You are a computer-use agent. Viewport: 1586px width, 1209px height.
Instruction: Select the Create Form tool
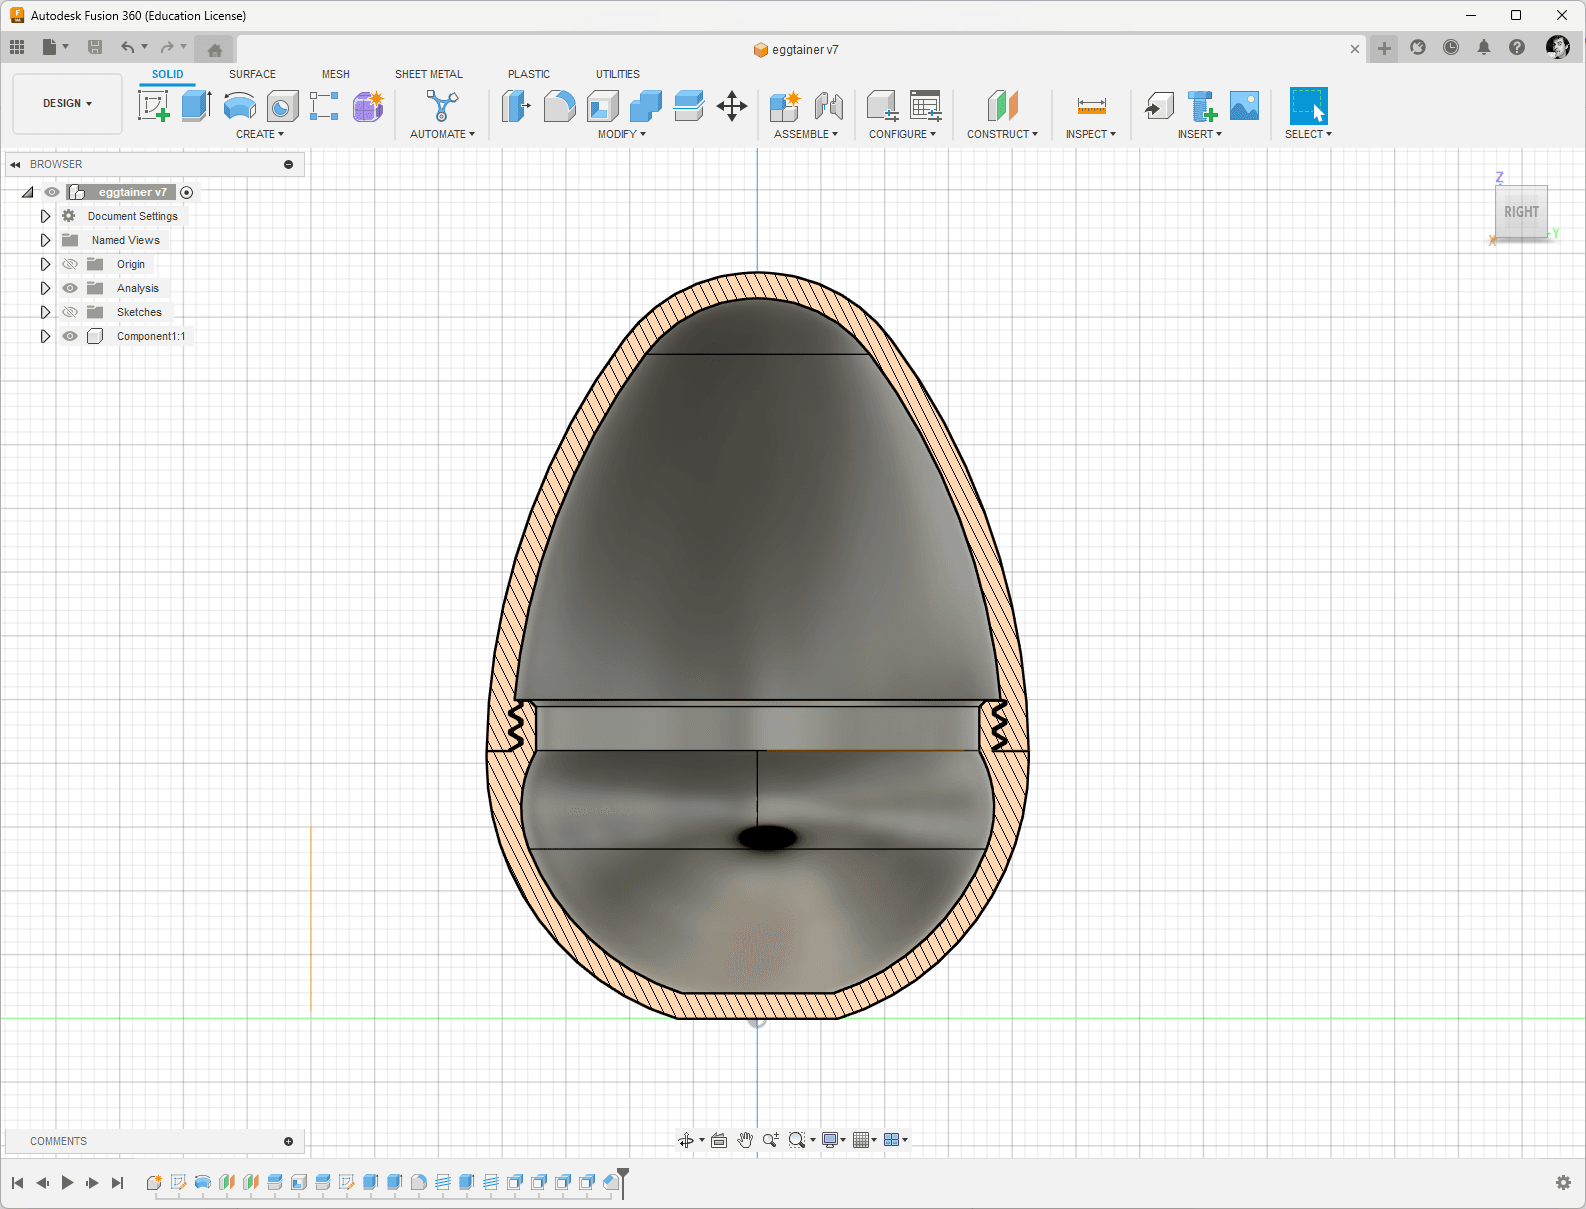[x=368, y=105]
